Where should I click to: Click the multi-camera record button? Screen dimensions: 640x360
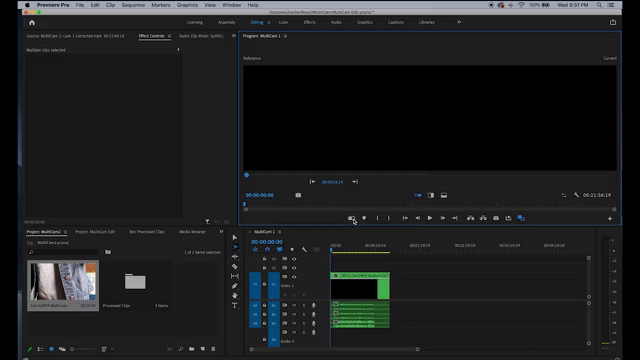(x=351, y=218)
